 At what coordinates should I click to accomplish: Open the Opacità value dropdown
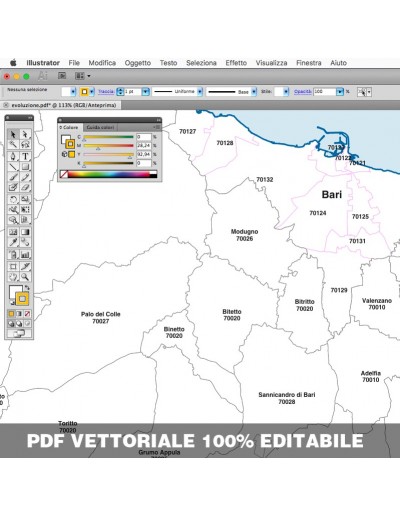tap(340, 92)
